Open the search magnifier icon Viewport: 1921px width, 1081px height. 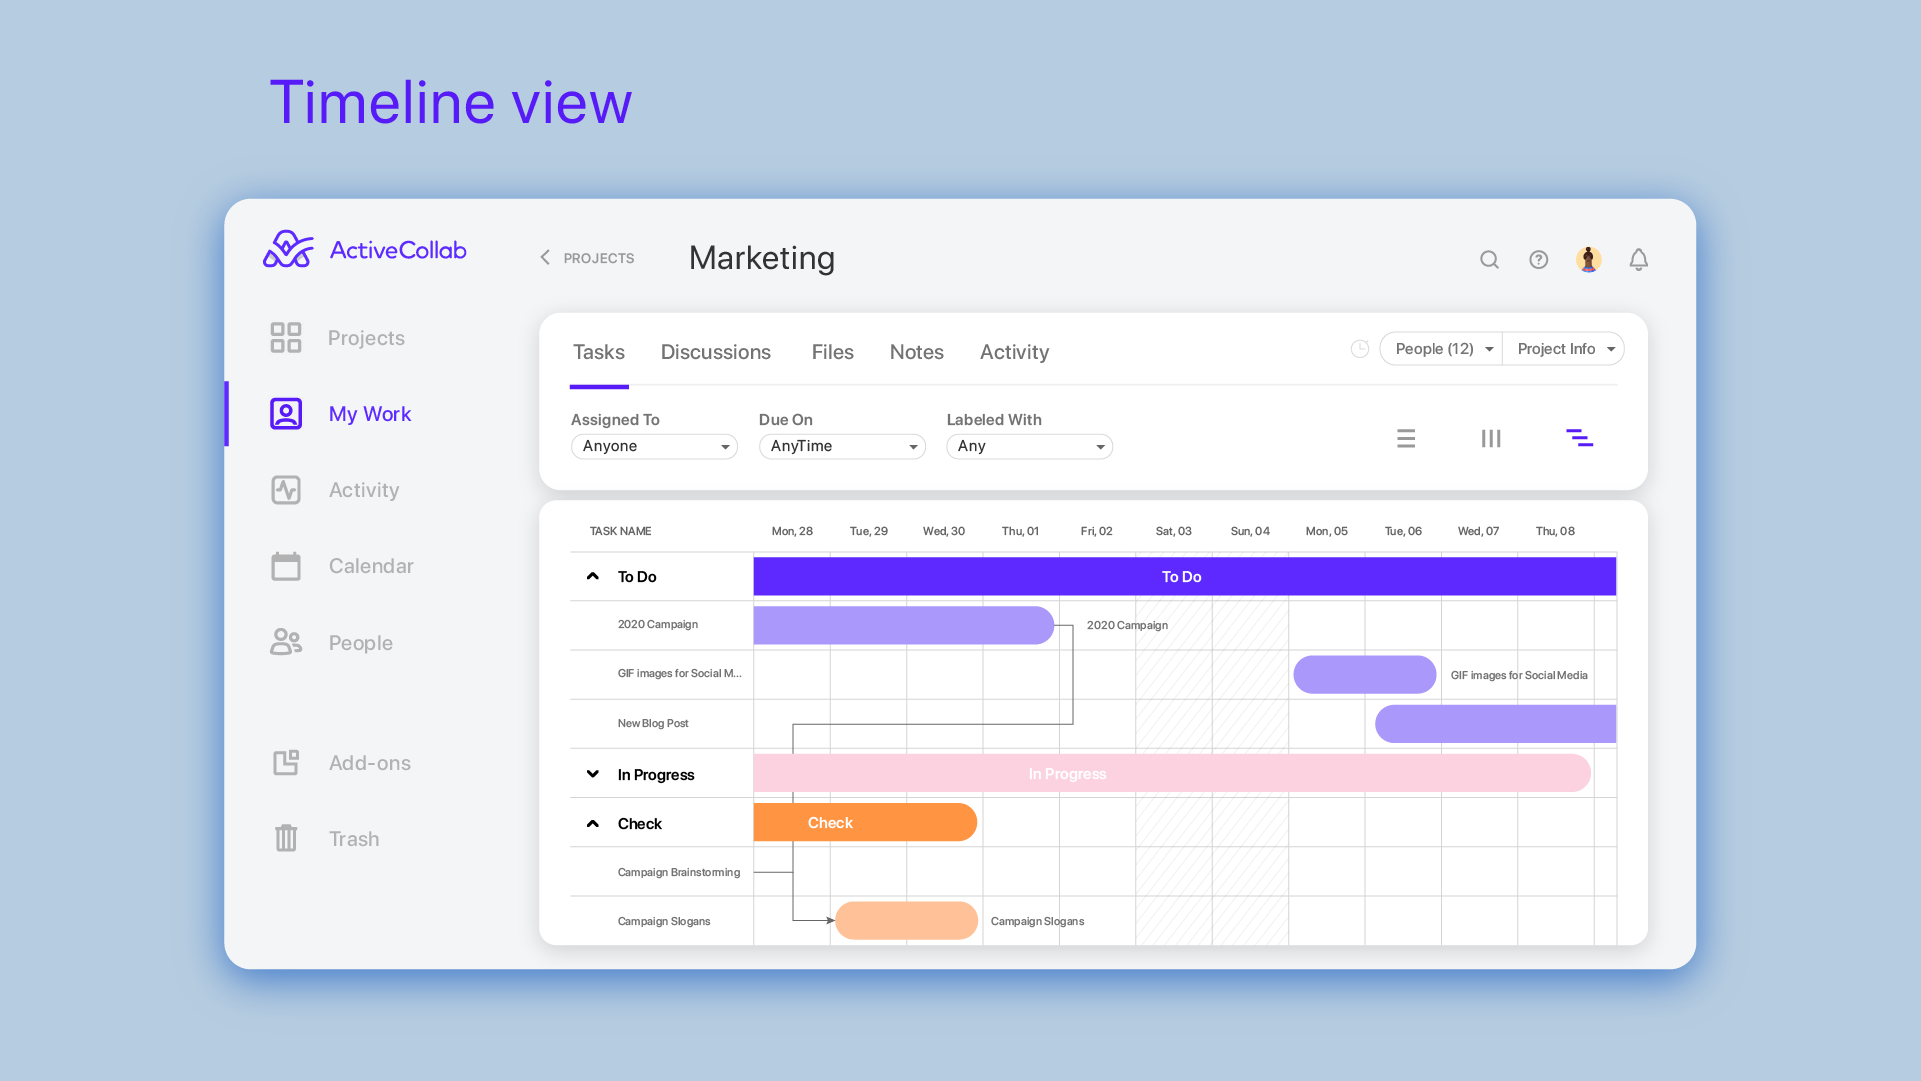[1489, 260]
